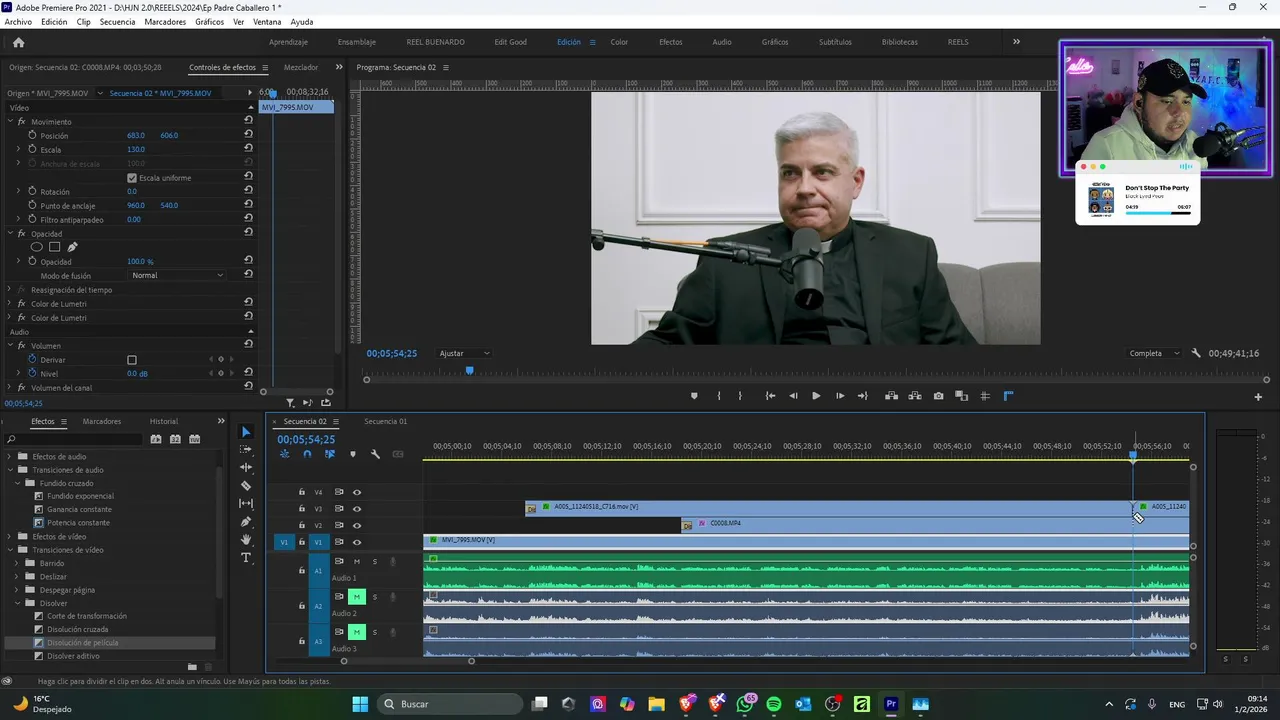
Task: Toggle Escala uniforme checkbox
Action: [x=132, y=178]
